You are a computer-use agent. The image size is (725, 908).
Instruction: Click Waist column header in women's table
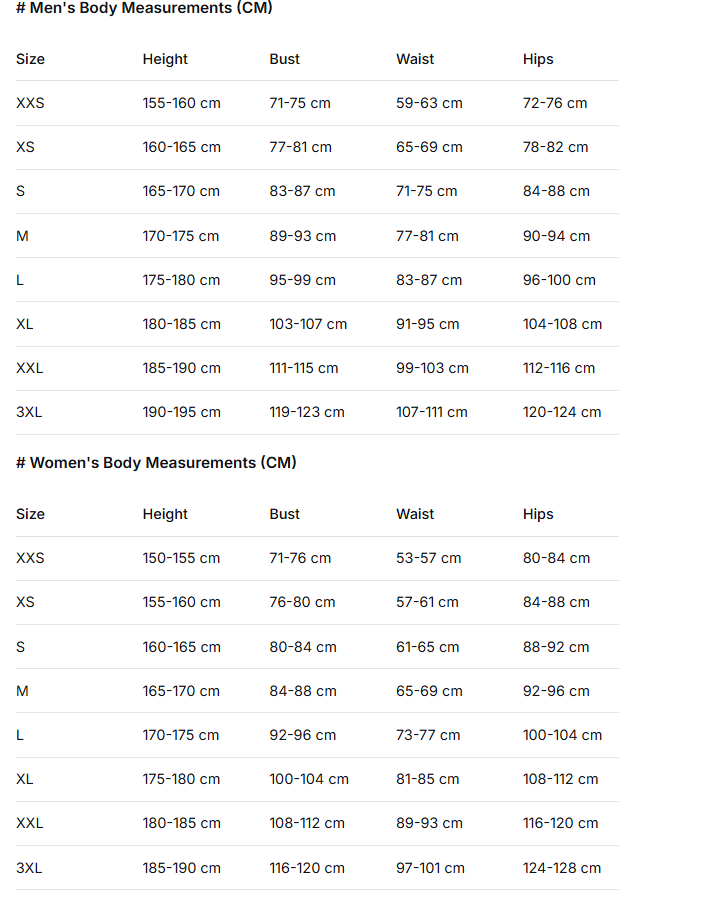click(x=415, y=514)
